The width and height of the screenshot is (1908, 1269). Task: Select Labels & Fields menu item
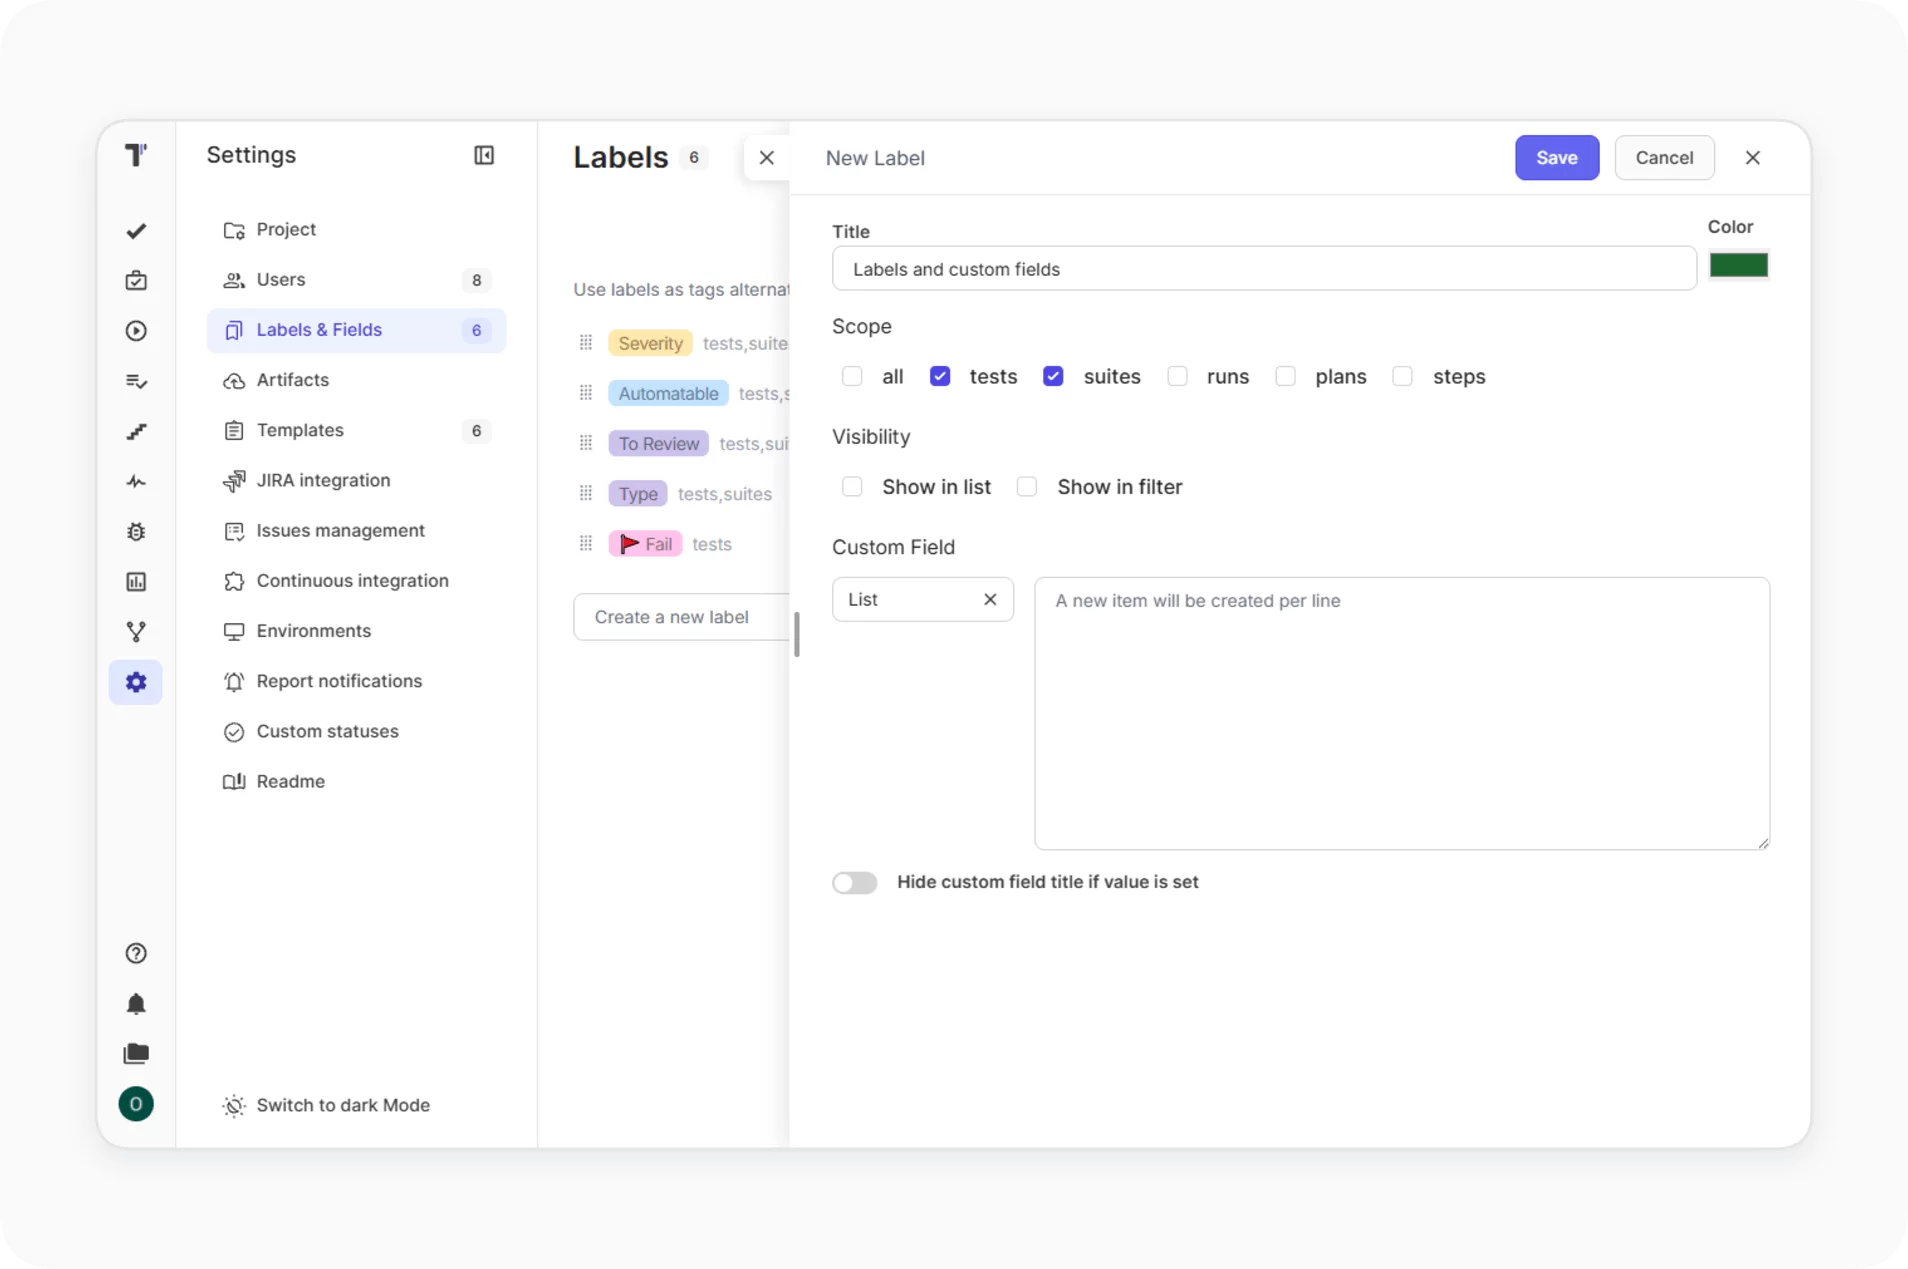[356, 330]
